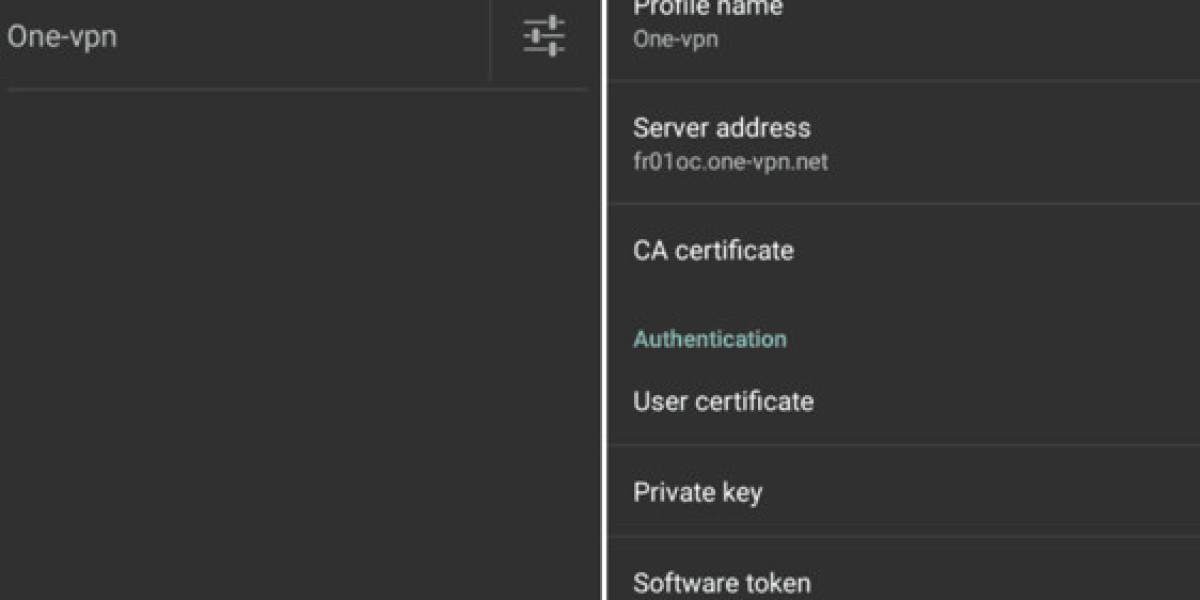Choose a certificate under CA certificate
Screen dimensions: 1200x600
point(712,250)
